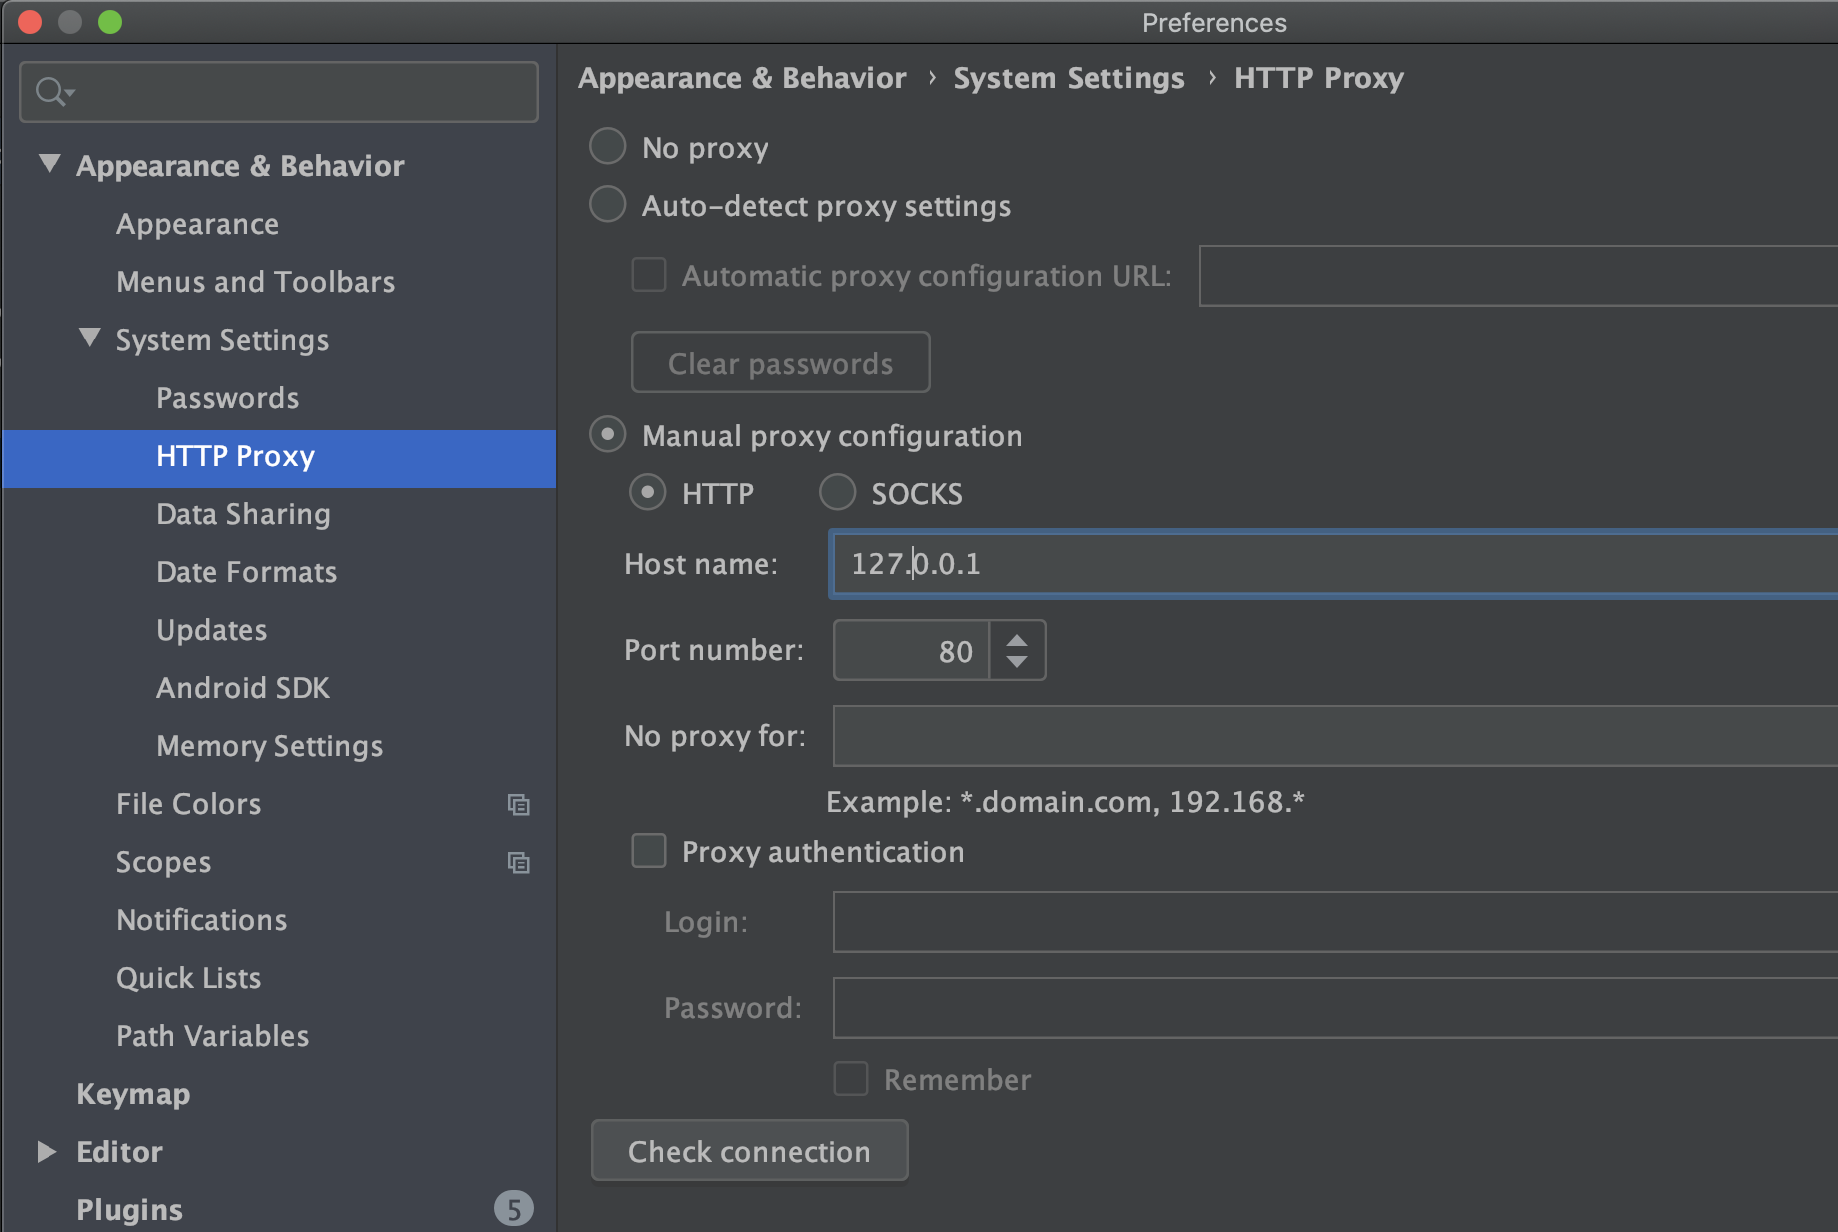Click the Scopes project-scope icon
1838x1232 pixels.
point(518,862)
